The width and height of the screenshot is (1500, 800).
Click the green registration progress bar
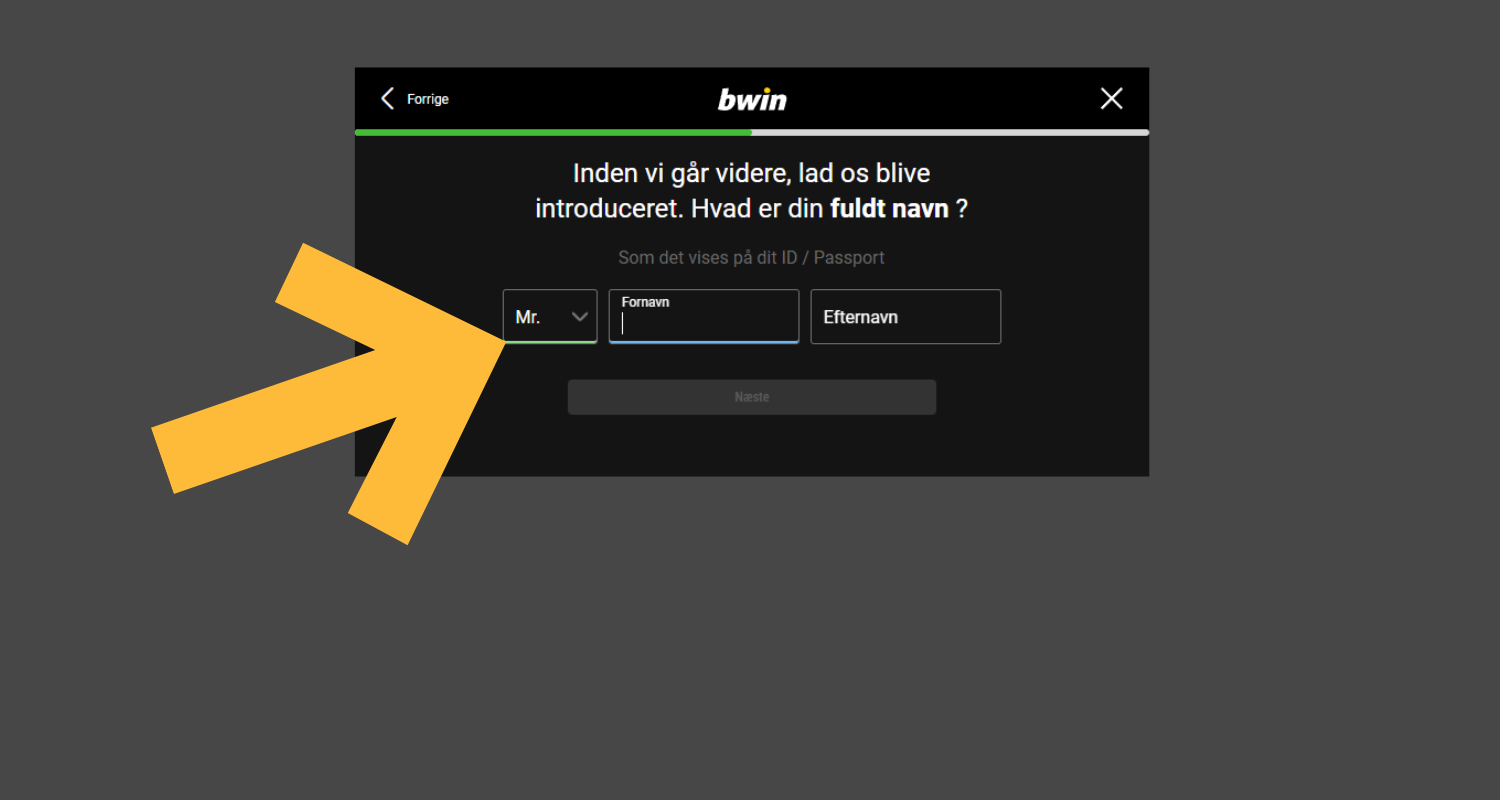coord(553,132)
